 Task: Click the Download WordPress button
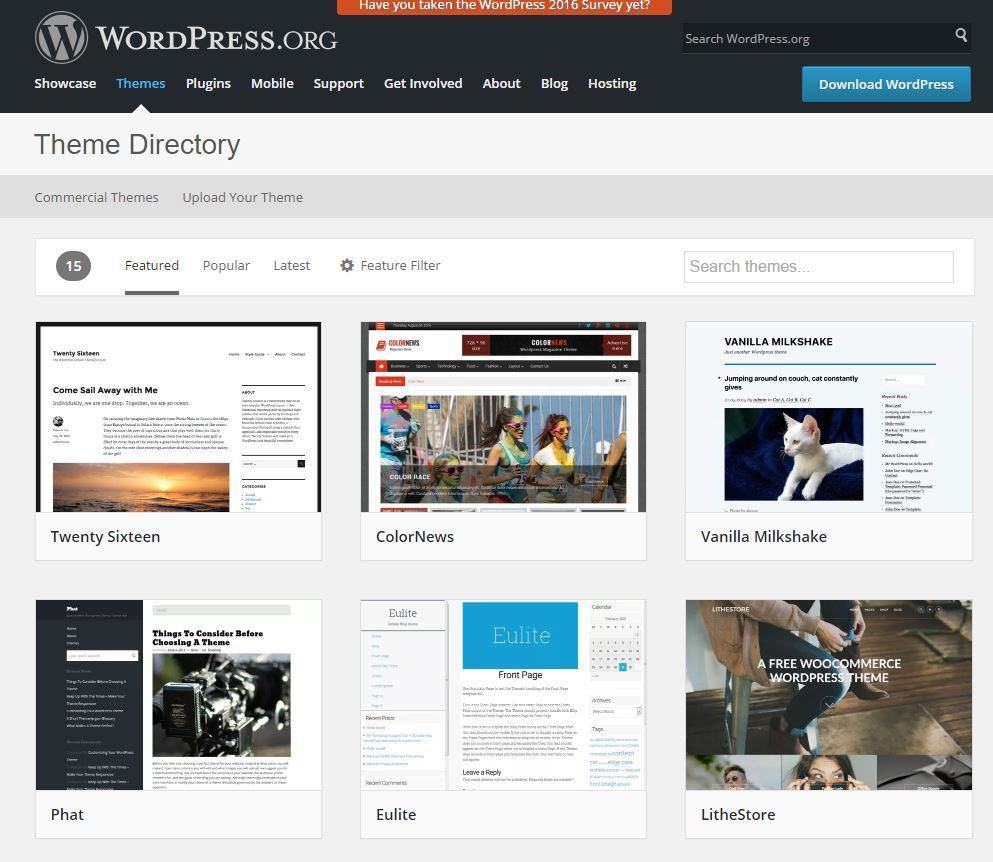pos(885,84)
